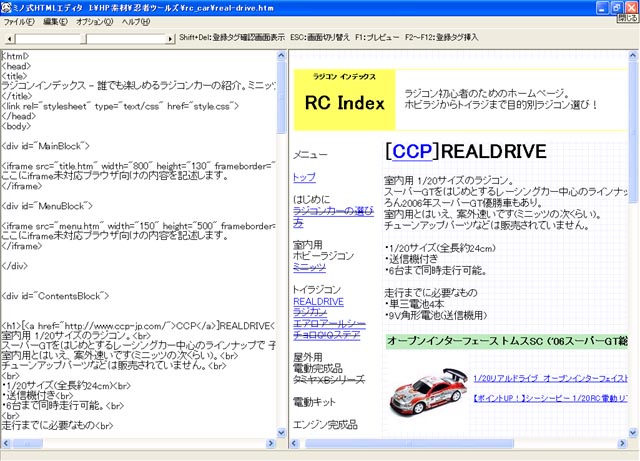Click the right arrow of top slider
640x461 pixels.
tap(170, 39)
